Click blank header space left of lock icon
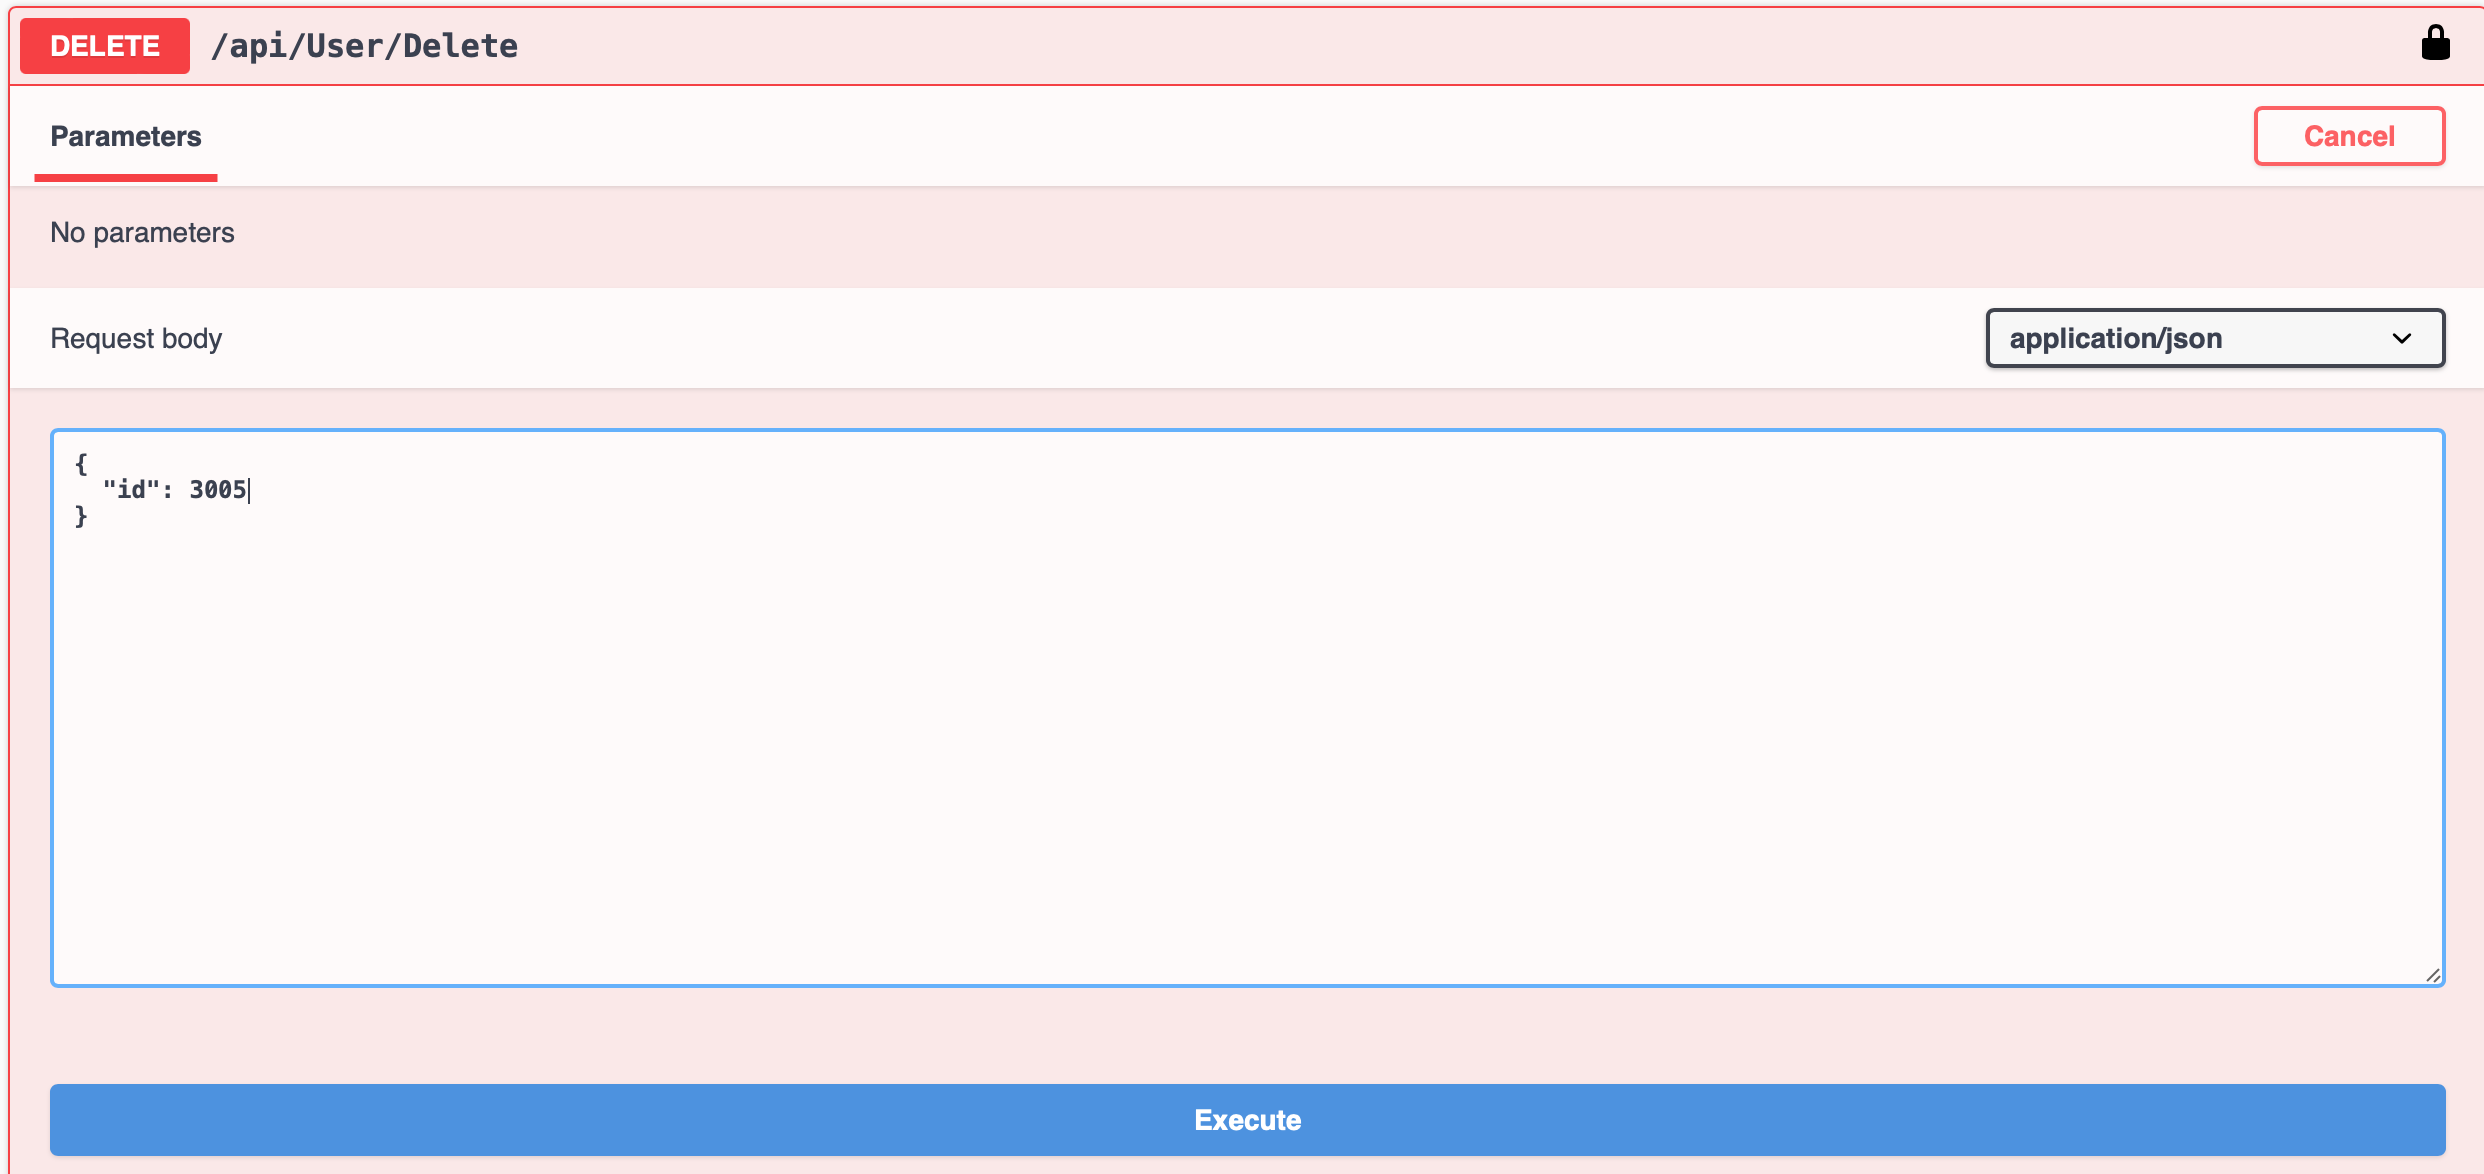The image size is (2484, 1174). tap(1460, 46)
